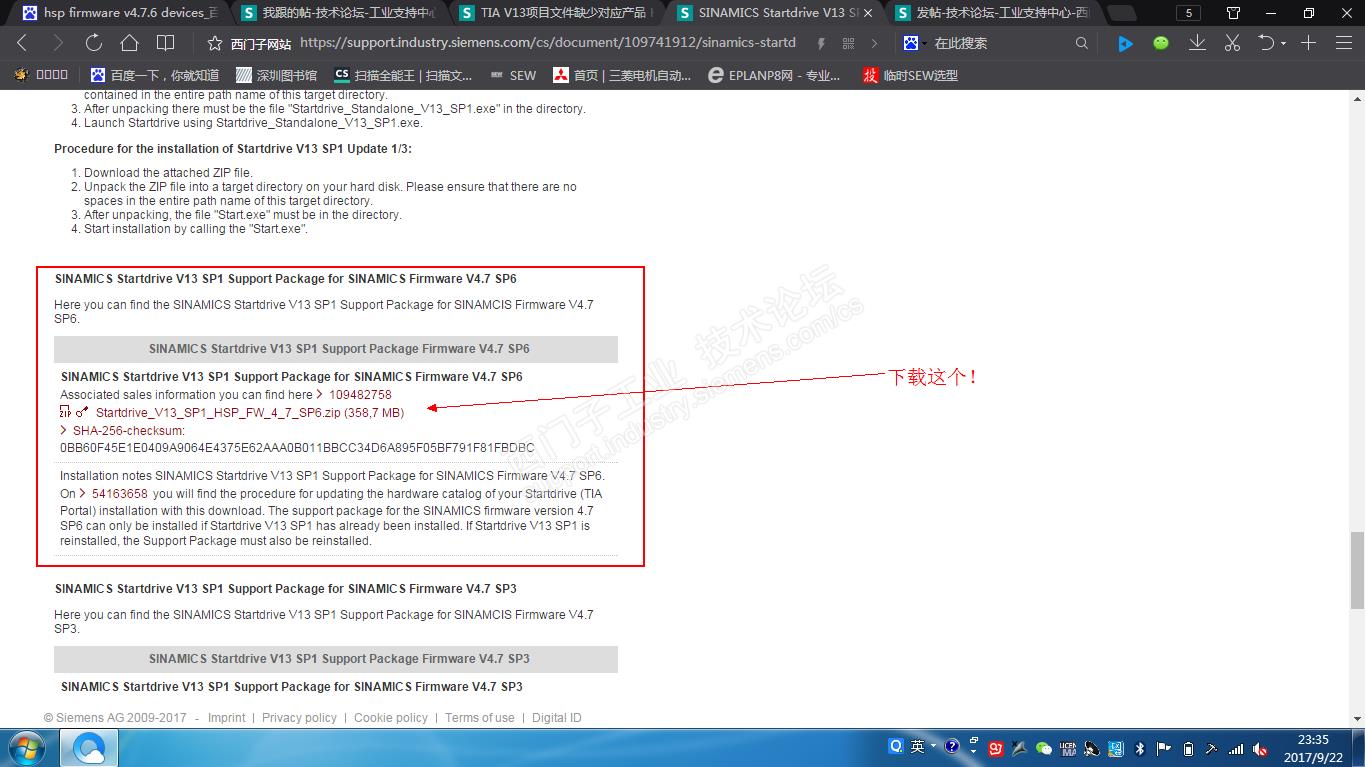The width and height of the screenshot is (1365, 767).
Task: Click the WeChat tray icon
Action: tap(1044, 748)
